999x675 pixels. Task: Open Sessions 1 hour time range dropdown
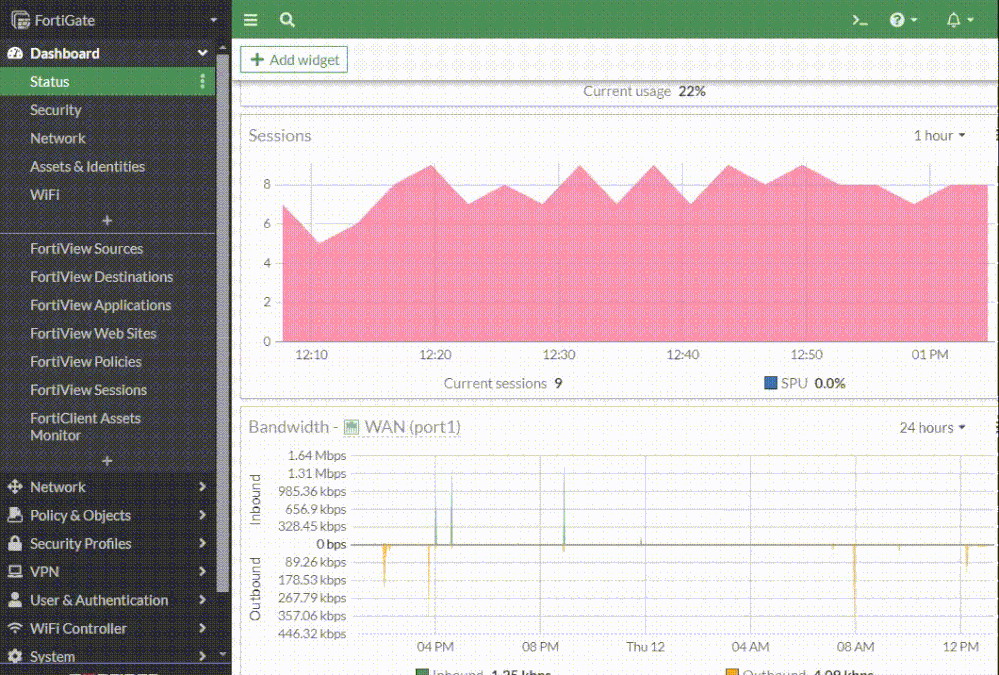click(940, 136)
